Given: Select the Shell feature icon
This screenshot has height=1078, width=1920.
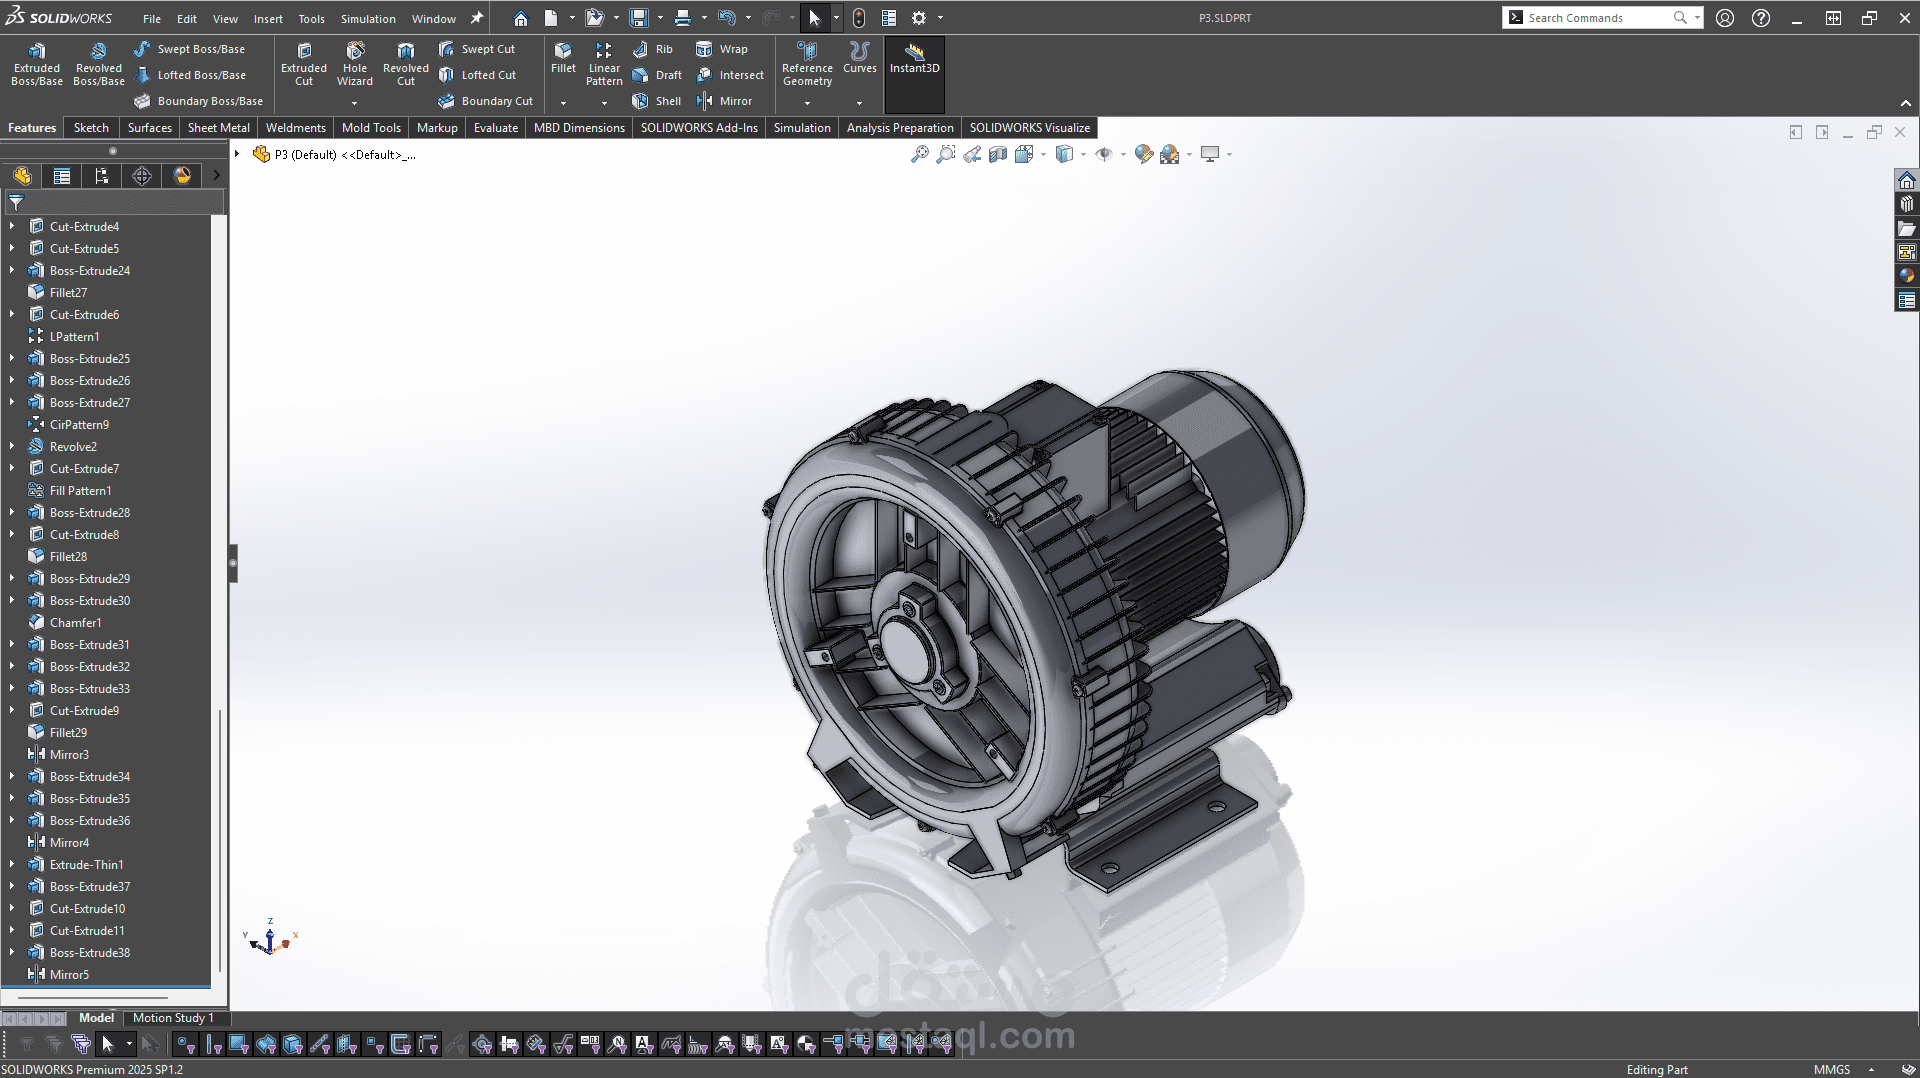Looking at the screenshot, I should (x=657, y=101).
